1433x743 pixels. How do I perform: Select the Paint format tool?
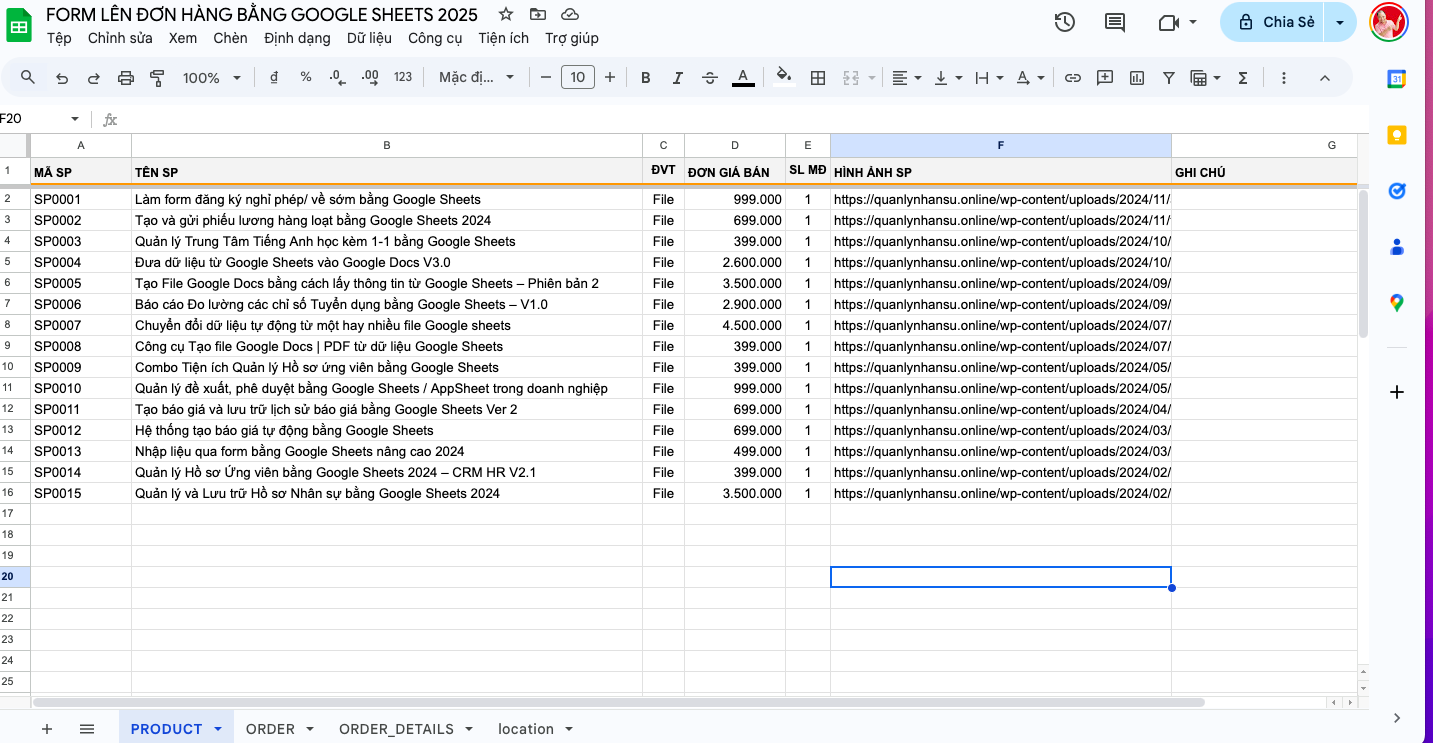click(x=157, y=77)
